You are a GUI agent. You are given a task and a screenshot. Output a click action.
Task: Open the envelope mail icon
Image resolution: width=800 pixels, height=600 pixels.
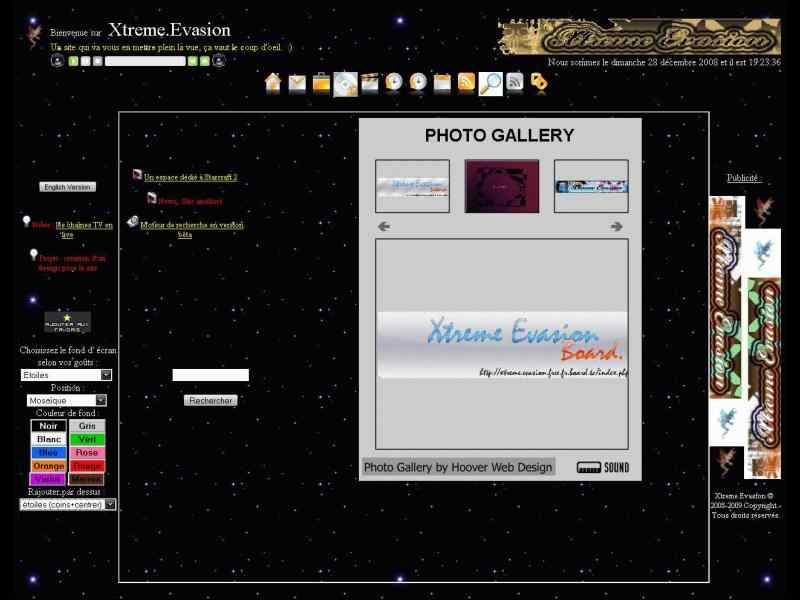[x=297, y=83]
